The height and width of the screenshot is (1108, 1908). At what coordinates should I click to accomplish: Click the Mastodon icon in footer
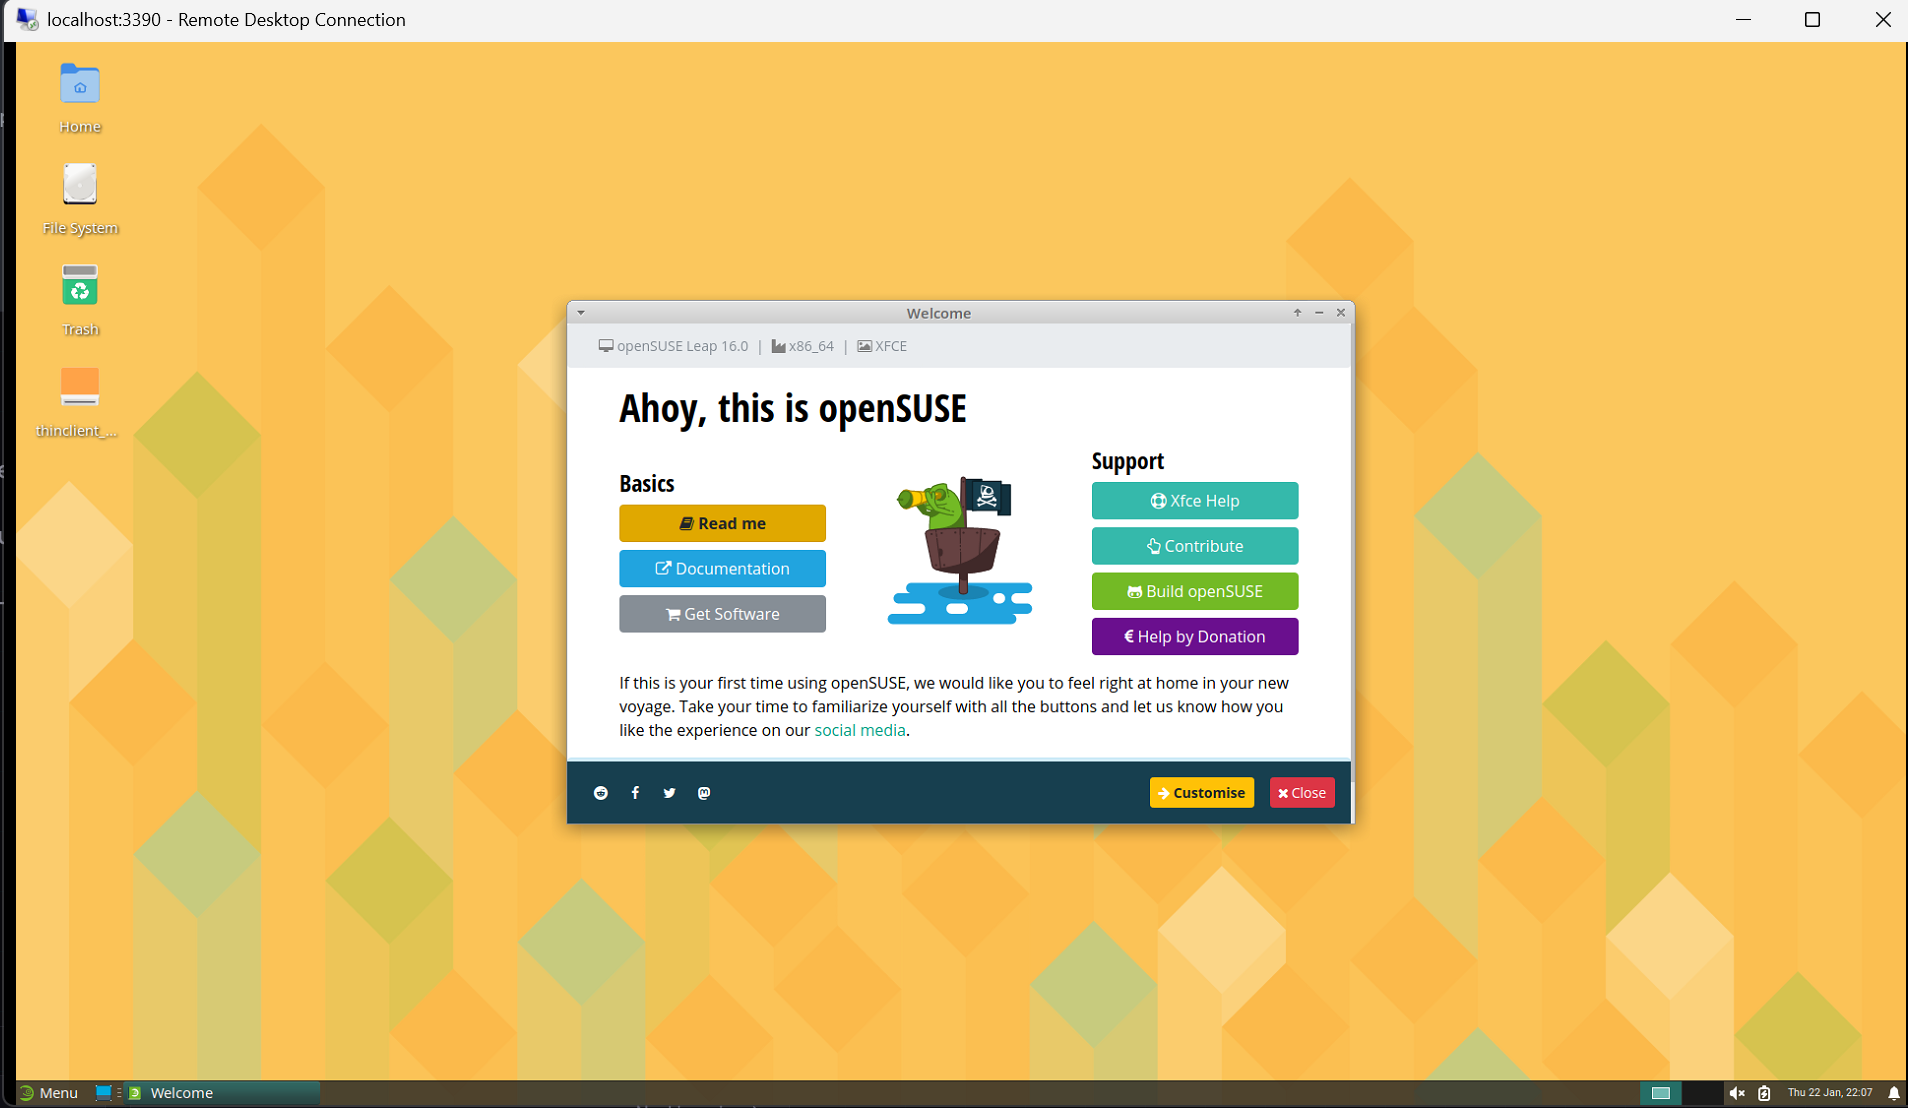coord(704,793)
